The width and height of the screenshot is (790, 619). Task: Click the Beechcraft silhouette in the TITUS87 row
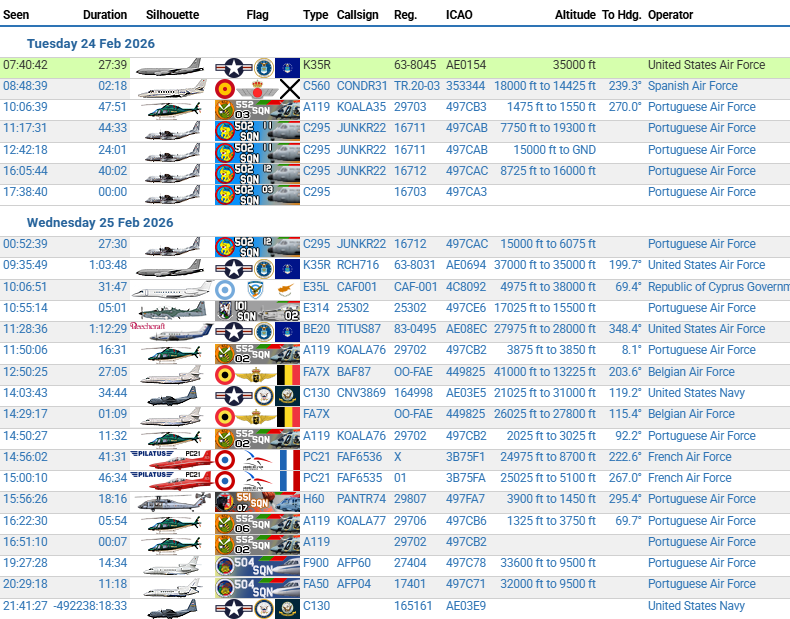pyautogui.click(x=171, y=331)
